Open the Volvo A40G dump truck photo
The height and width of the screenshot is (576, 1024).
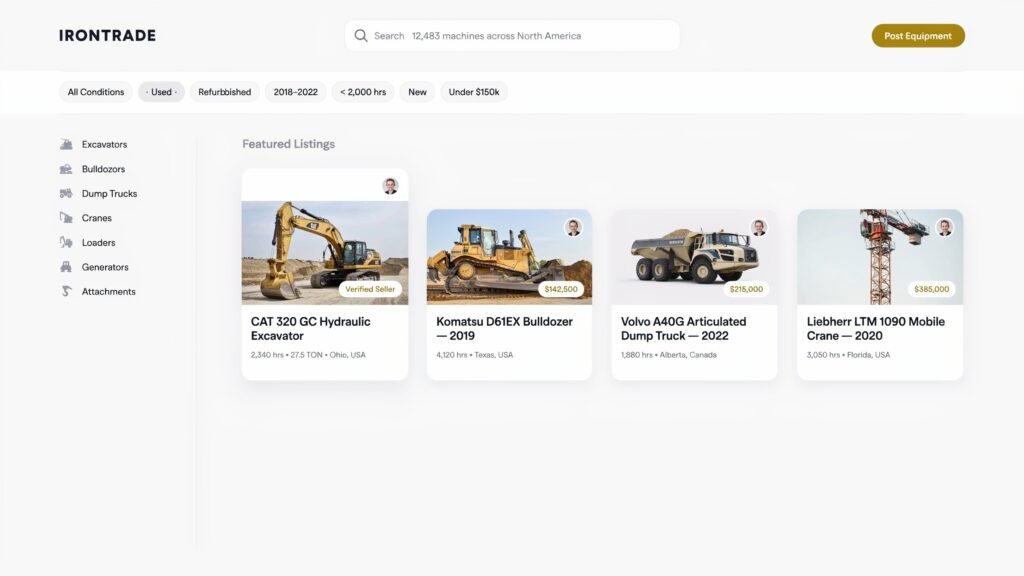click(694, 257)
